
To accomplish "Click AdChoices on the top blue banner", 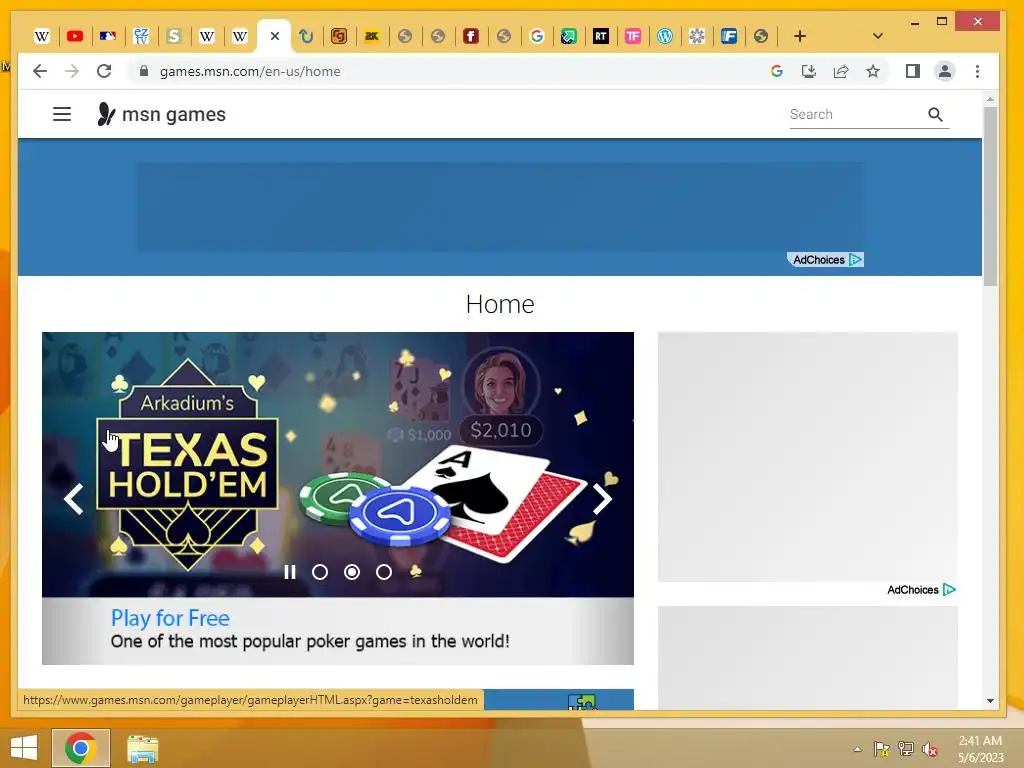I will (x=825, y=260).
